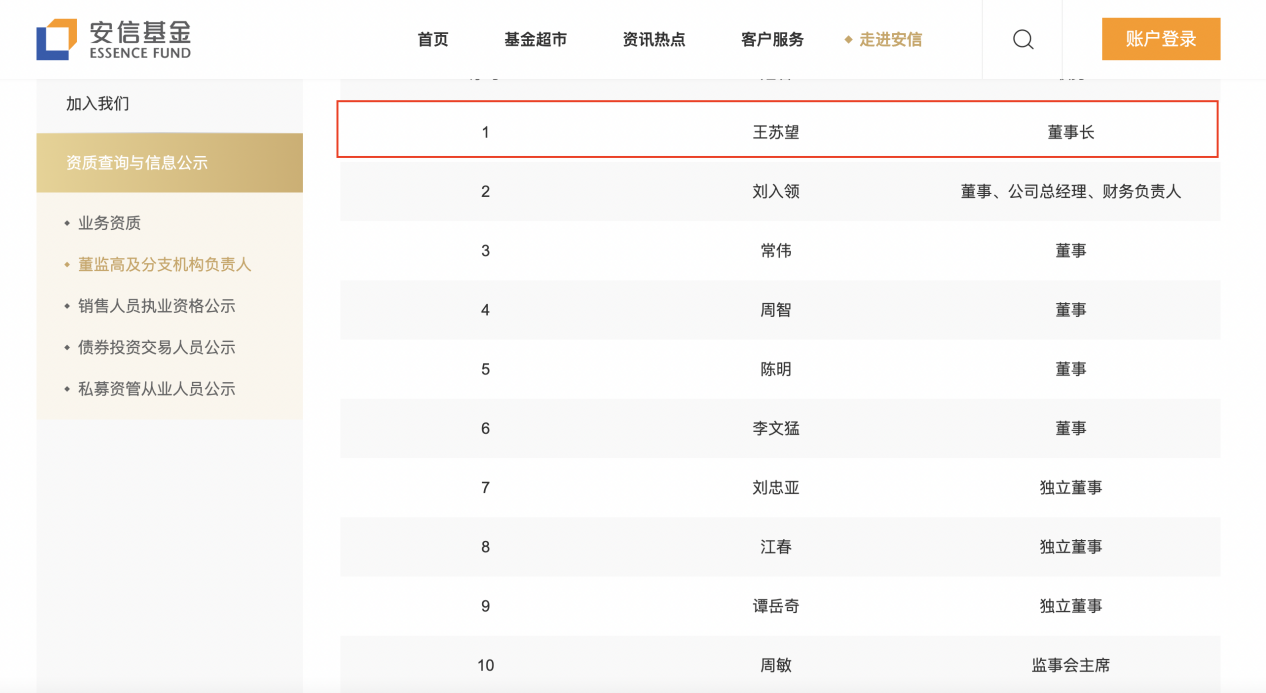
Task: Open the 基金超市 menu
Action: 536,40
